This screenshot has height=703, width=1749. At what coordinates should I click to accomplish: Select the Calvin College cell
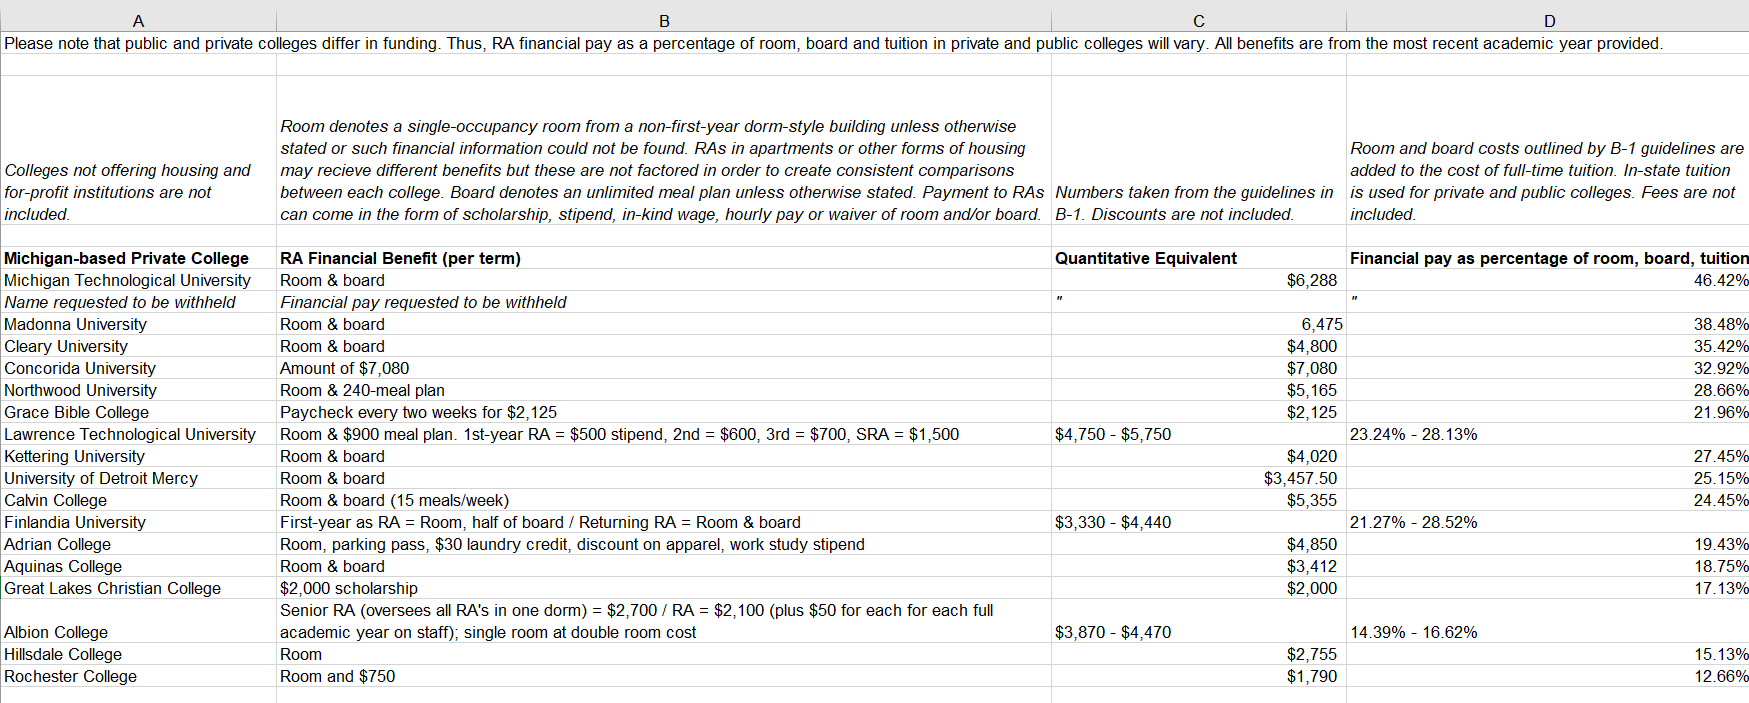138,500
